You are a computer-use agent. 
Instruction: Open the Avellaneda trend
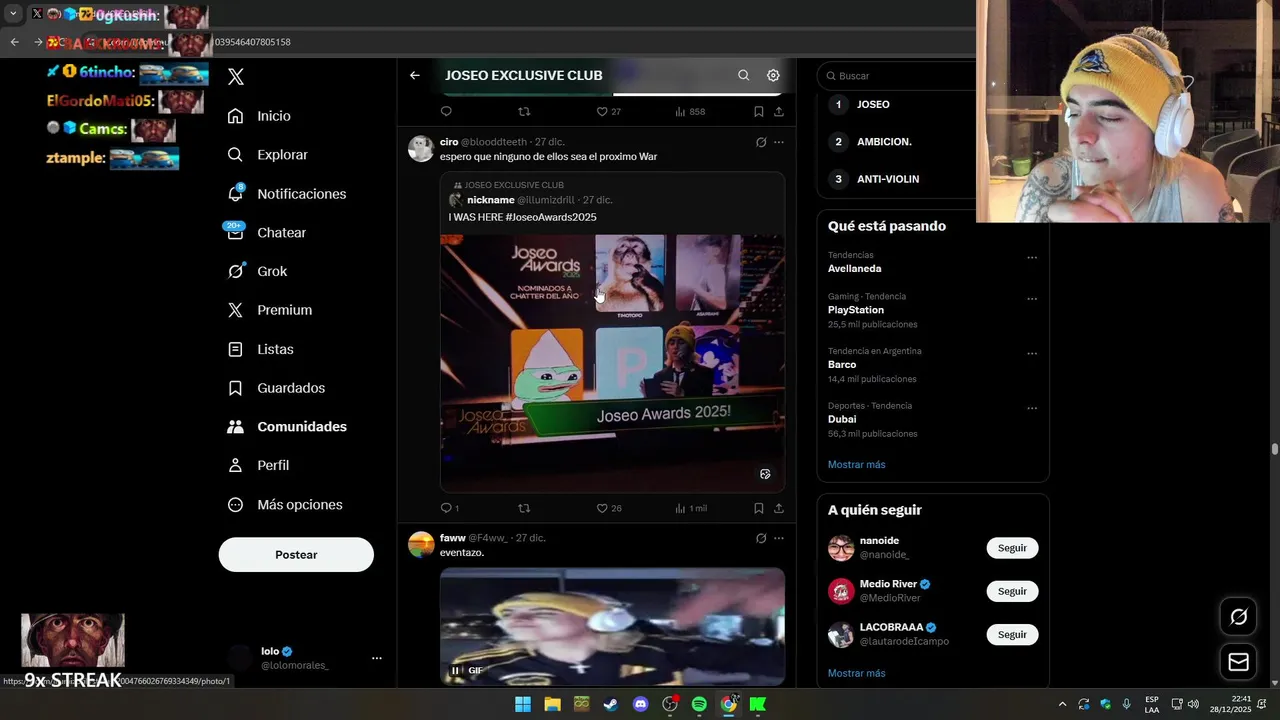click(x=855, y=269)
